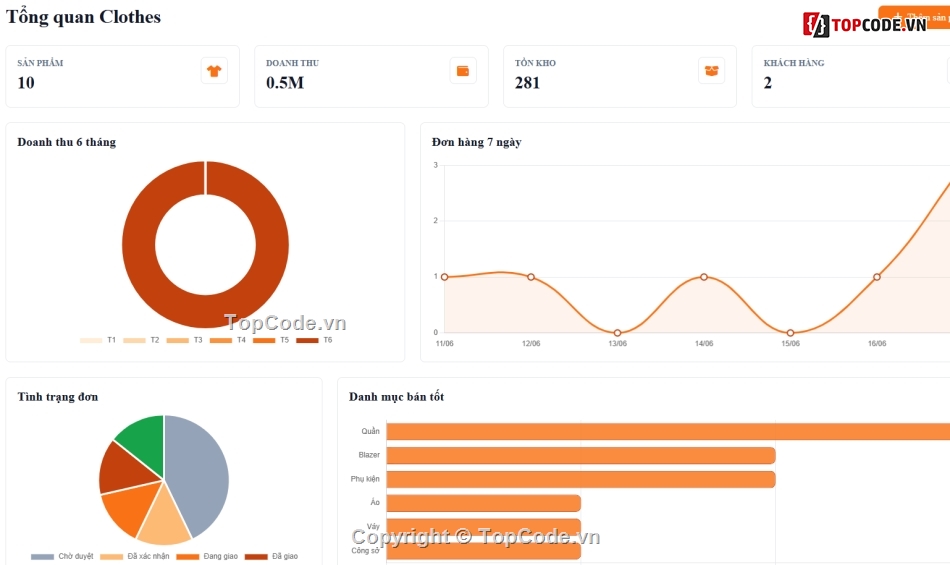Hide Đã xác nhận series via pie legend
The image size is (950, 565).
click(x=135, y=556)
